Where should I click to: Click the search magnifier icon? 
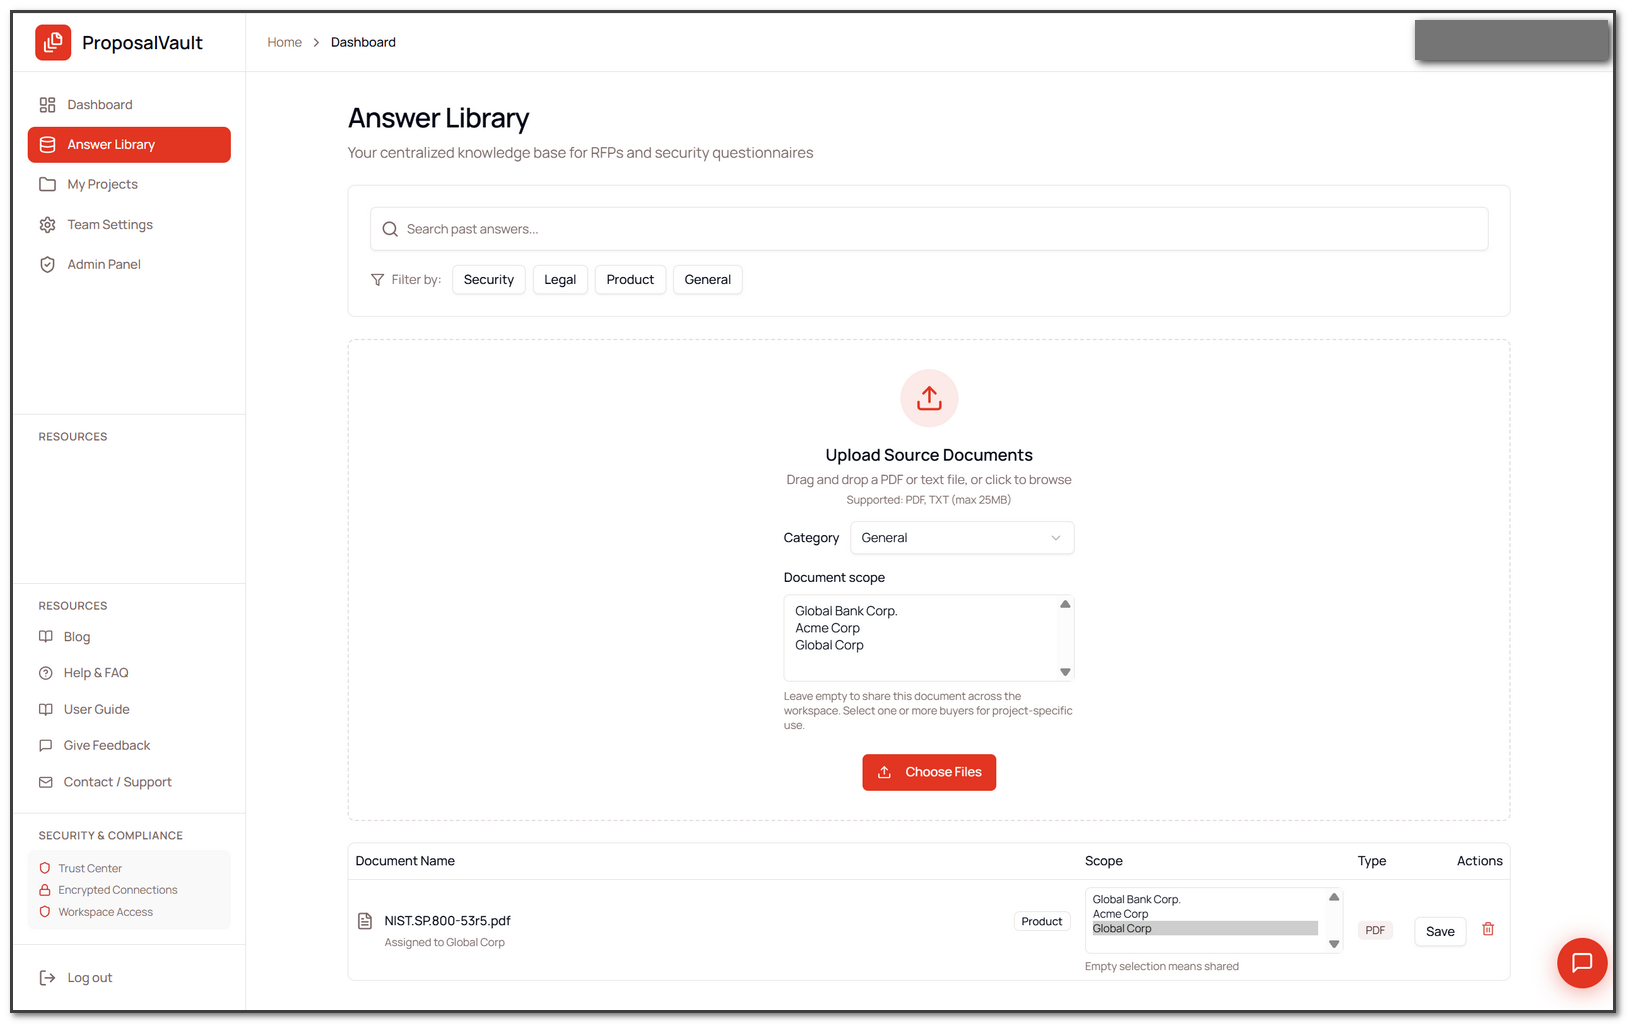390,230
